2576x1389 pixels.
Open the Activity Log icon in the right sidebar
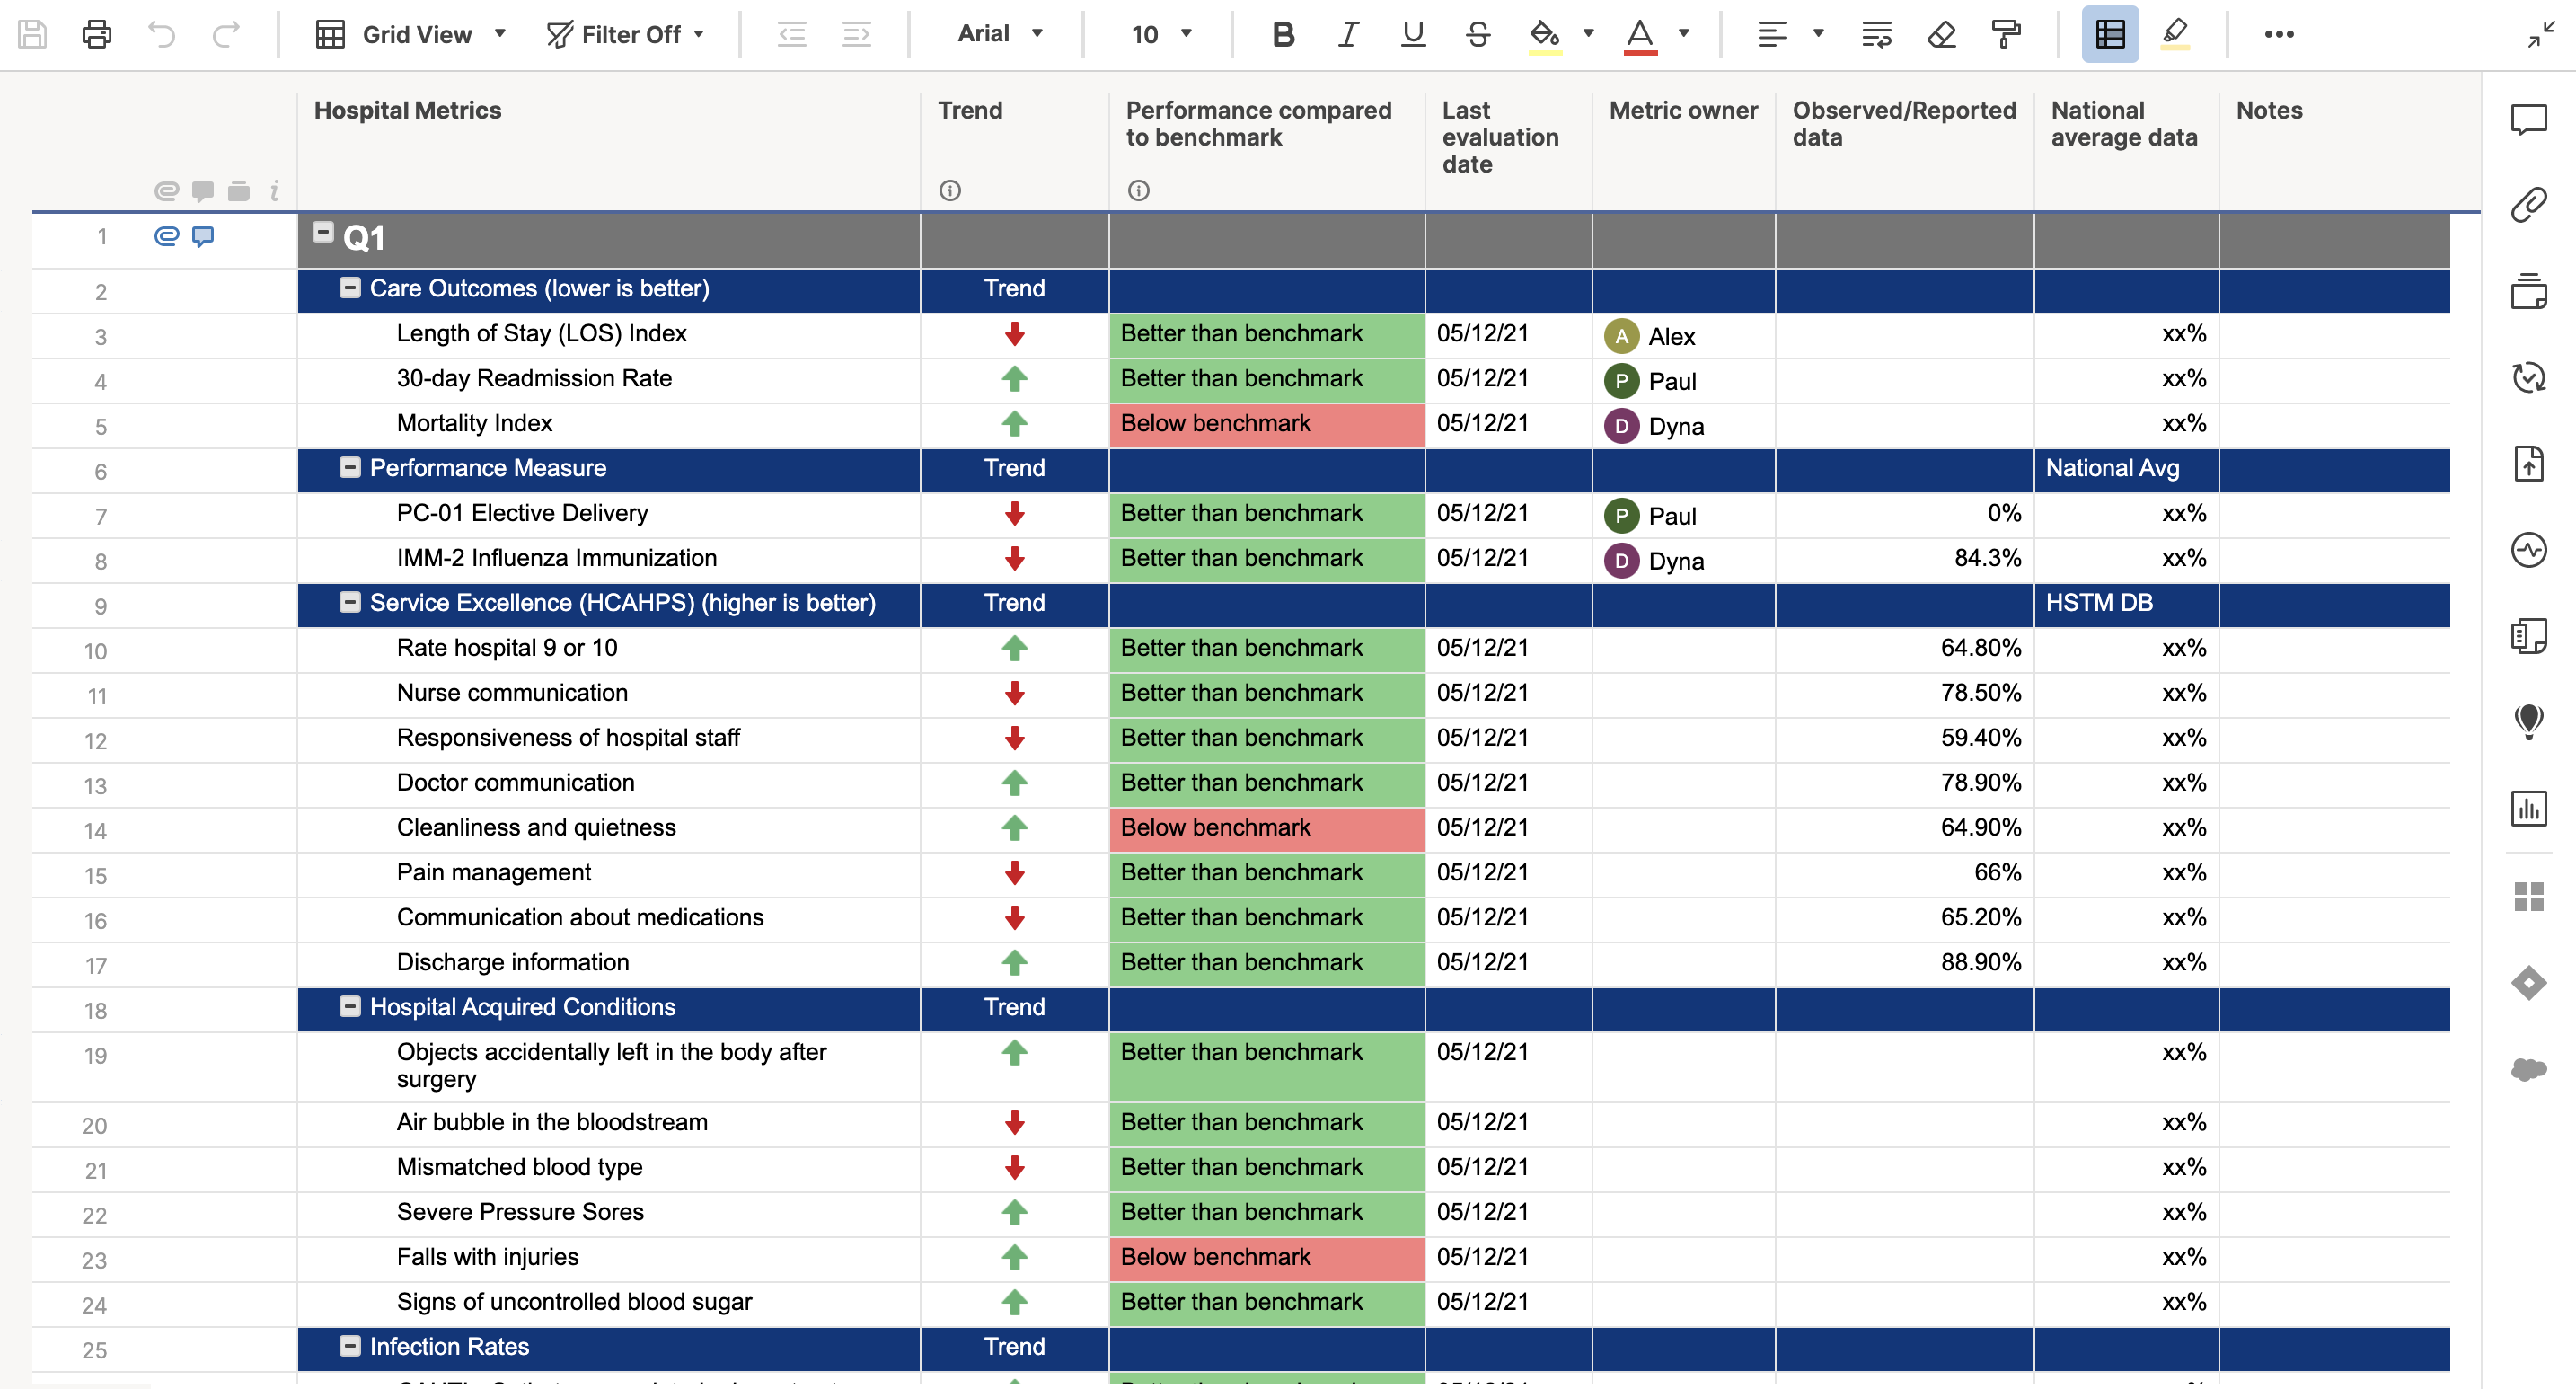tap(2528, 549)
